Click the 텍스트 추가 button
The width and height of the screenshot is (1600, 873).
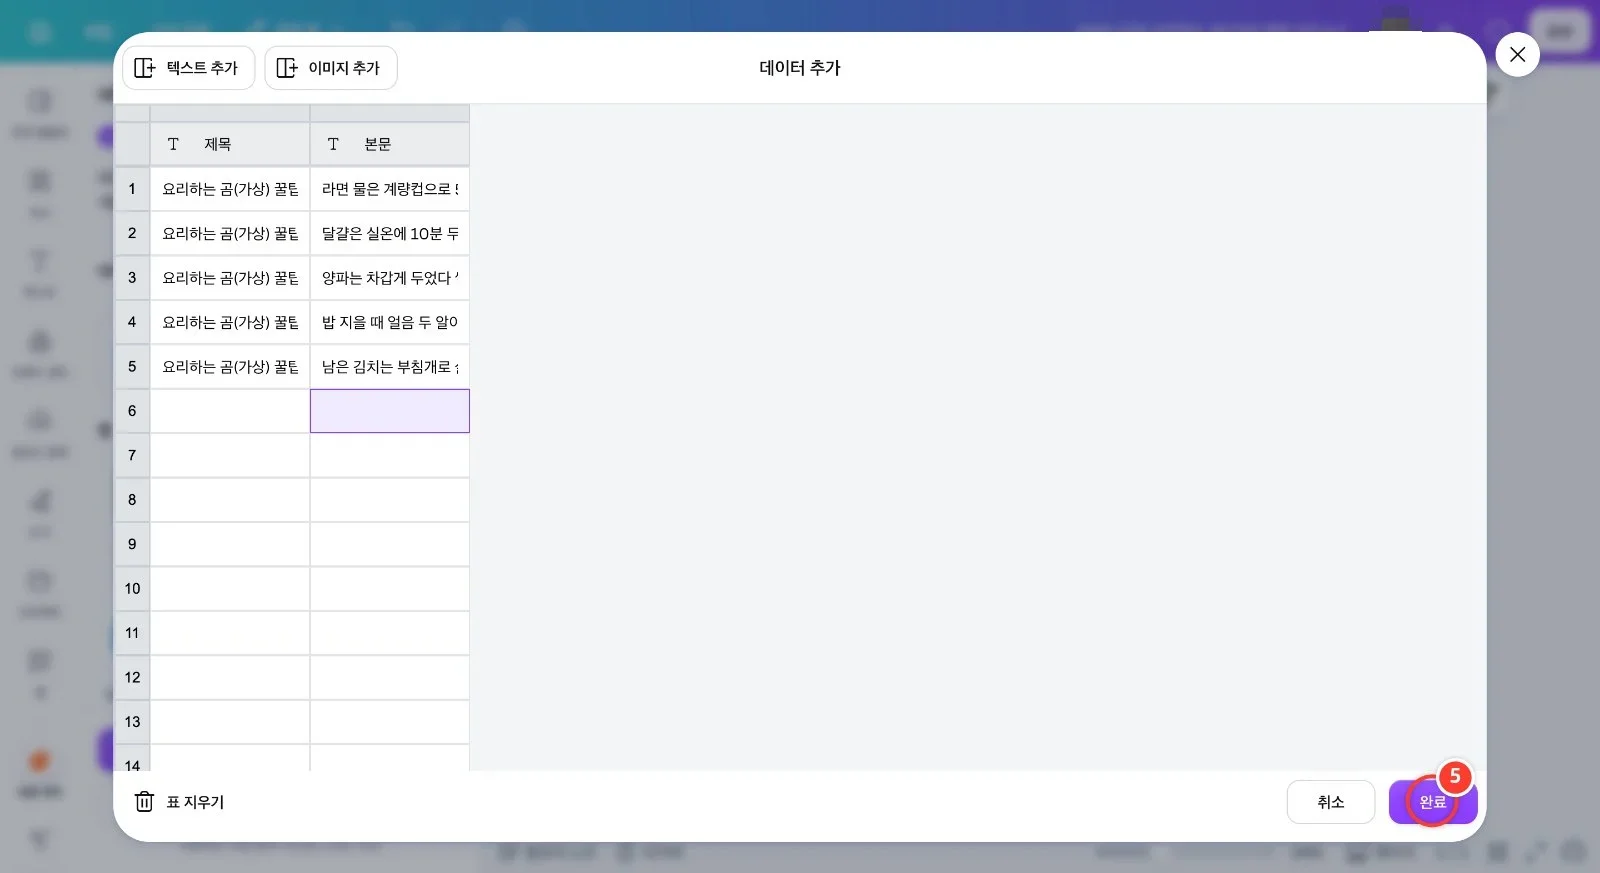[x=189, y=68]
